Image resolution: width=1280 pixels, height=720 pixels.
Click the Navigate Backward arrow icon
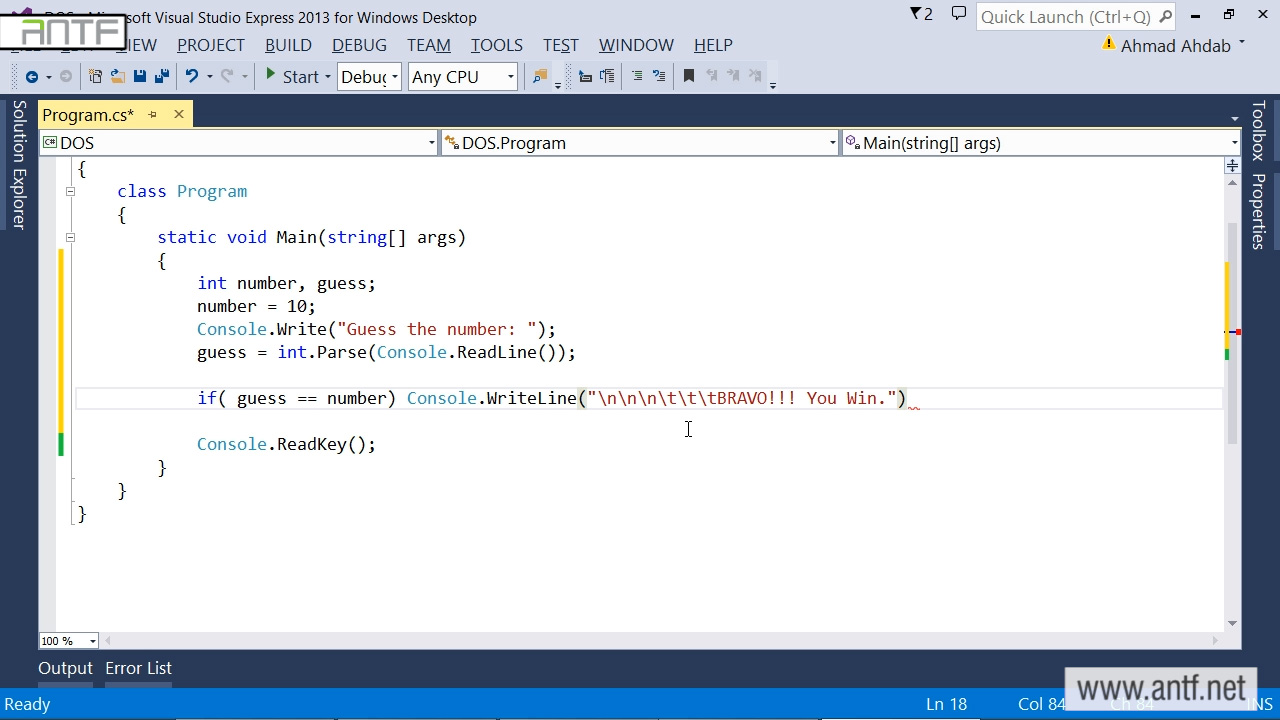(x=32, y=77)
